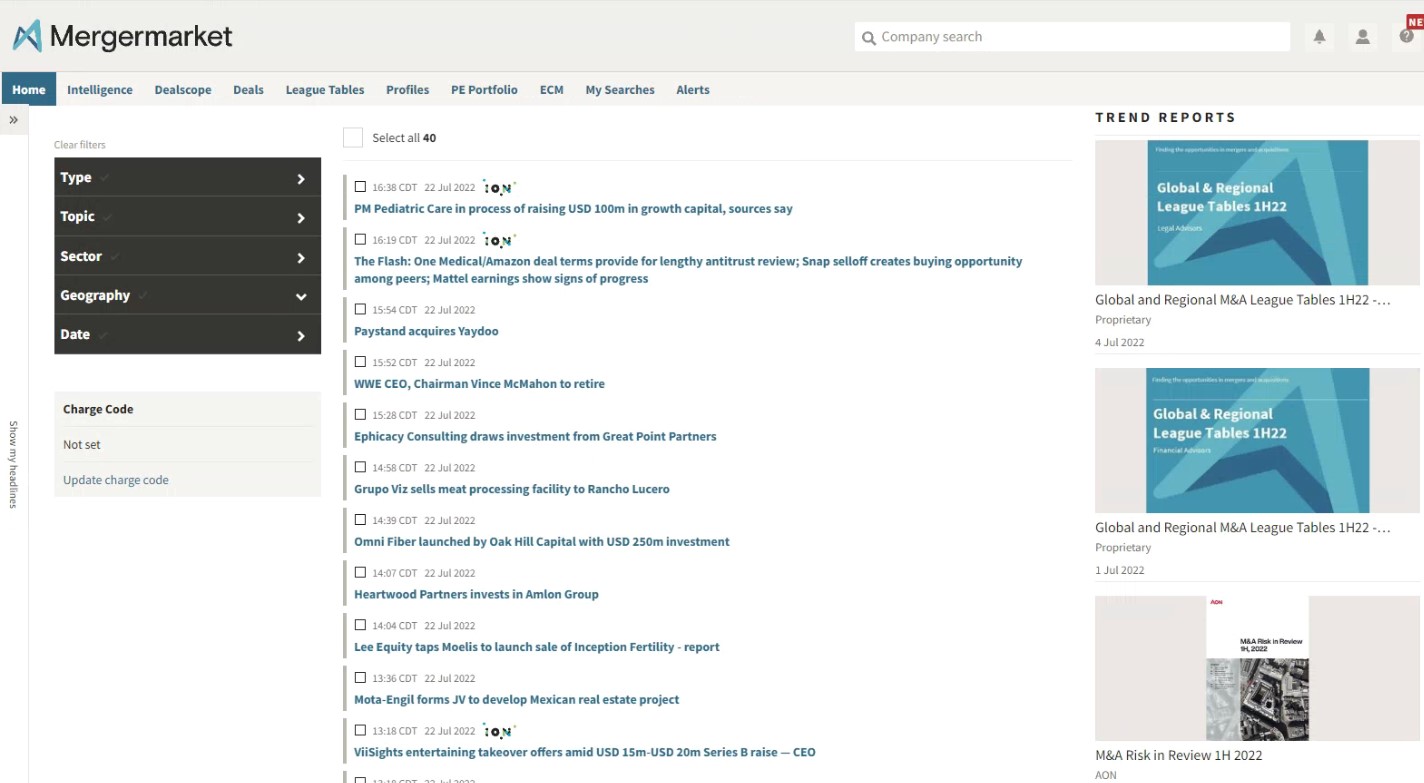Expand sidebar with double chevron icon

click(x=14, y=120)
